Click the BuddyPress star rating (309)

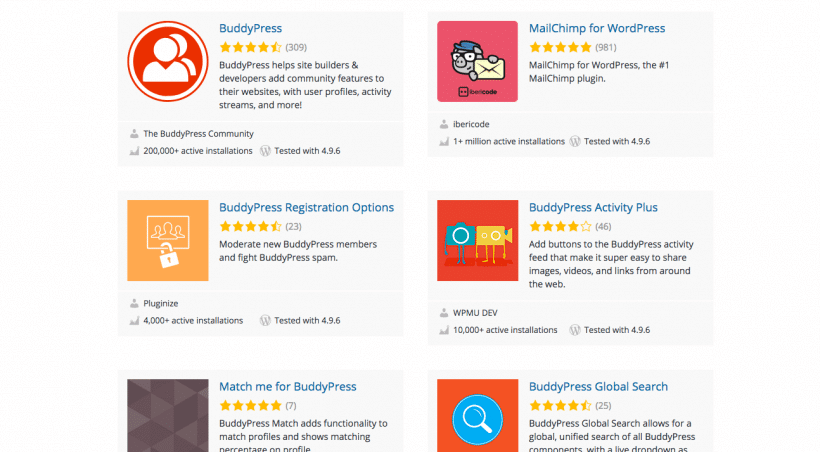[x=250, y=47]
